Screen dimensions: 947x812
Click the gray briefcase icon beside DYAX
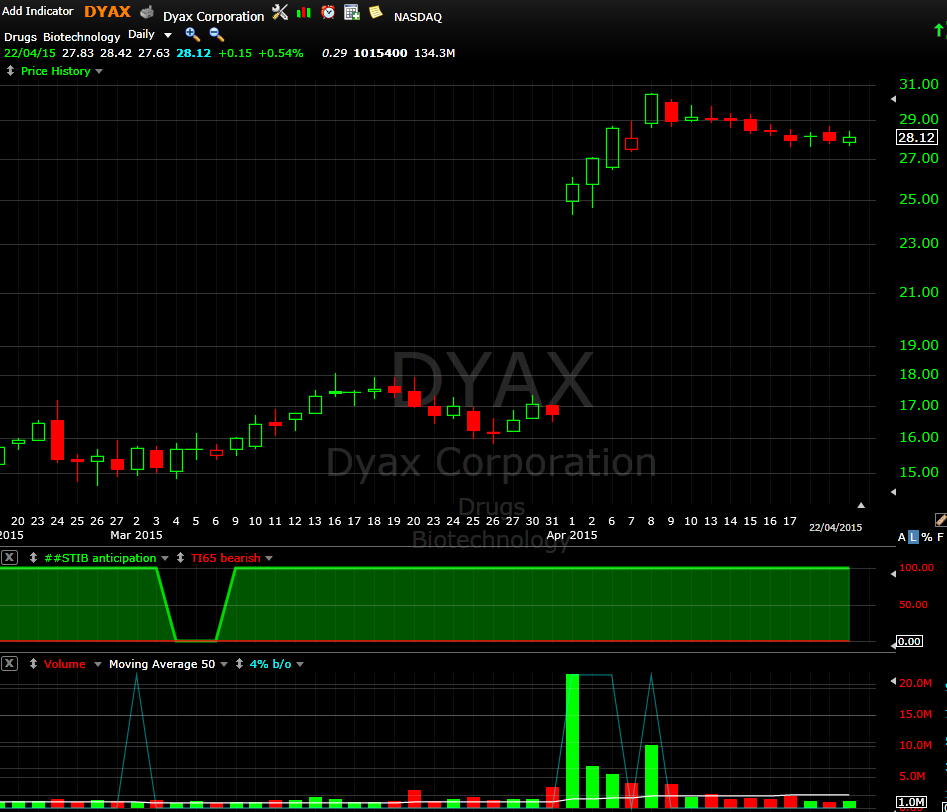coord(147,12)
